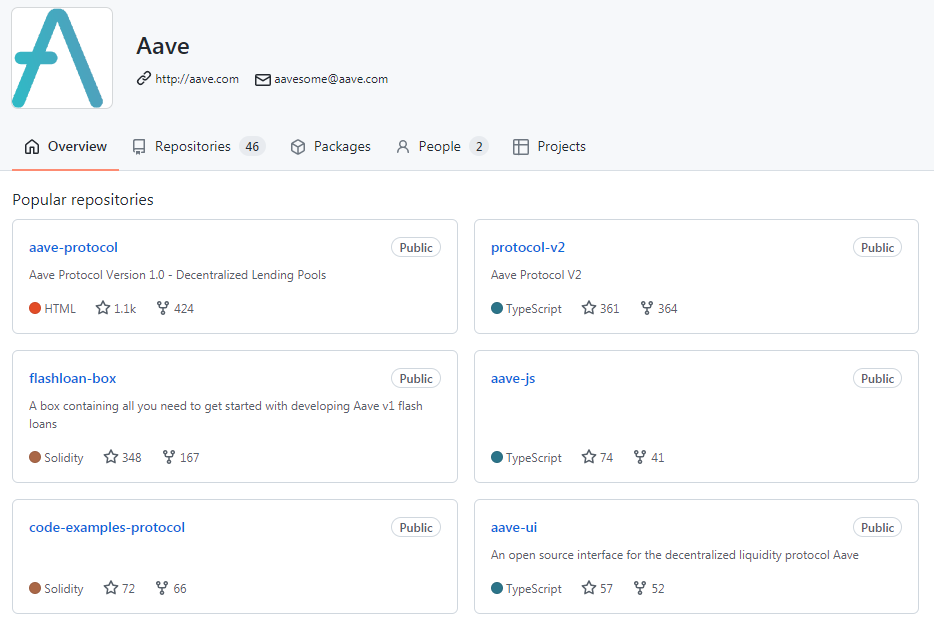The height and width of the screenshot is (636, 934).
Task: Click the star icon on aave-js
Action: pyautogui.click(x=589, y=457)
